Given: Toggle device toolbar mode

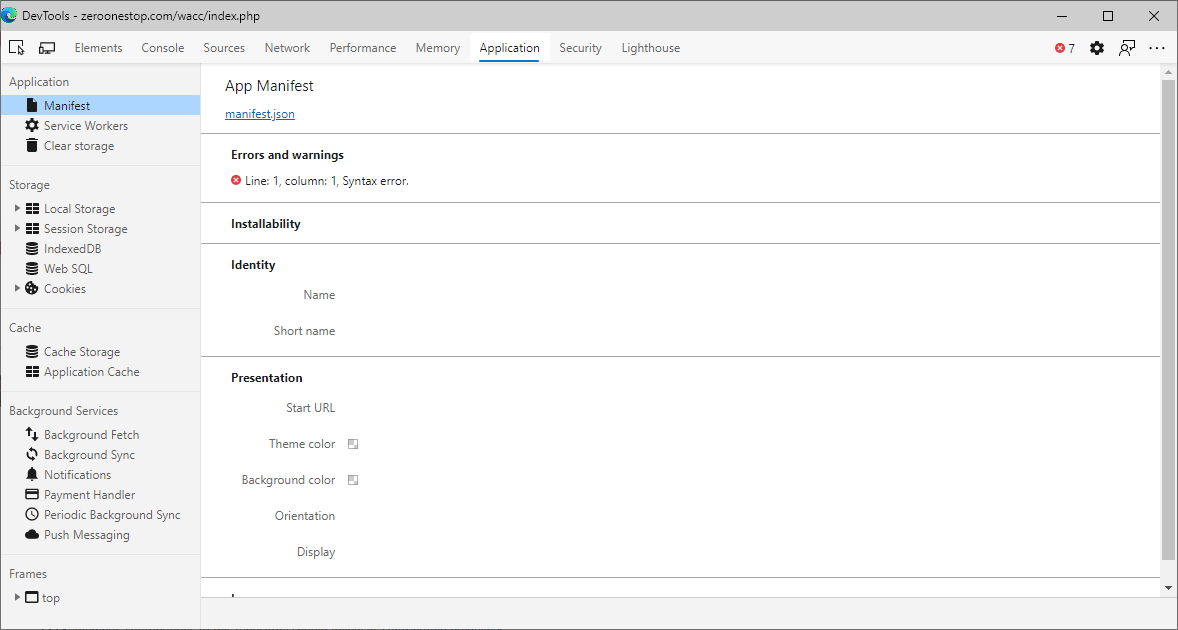Looking at the screenshot, I should tap(46, 46).
